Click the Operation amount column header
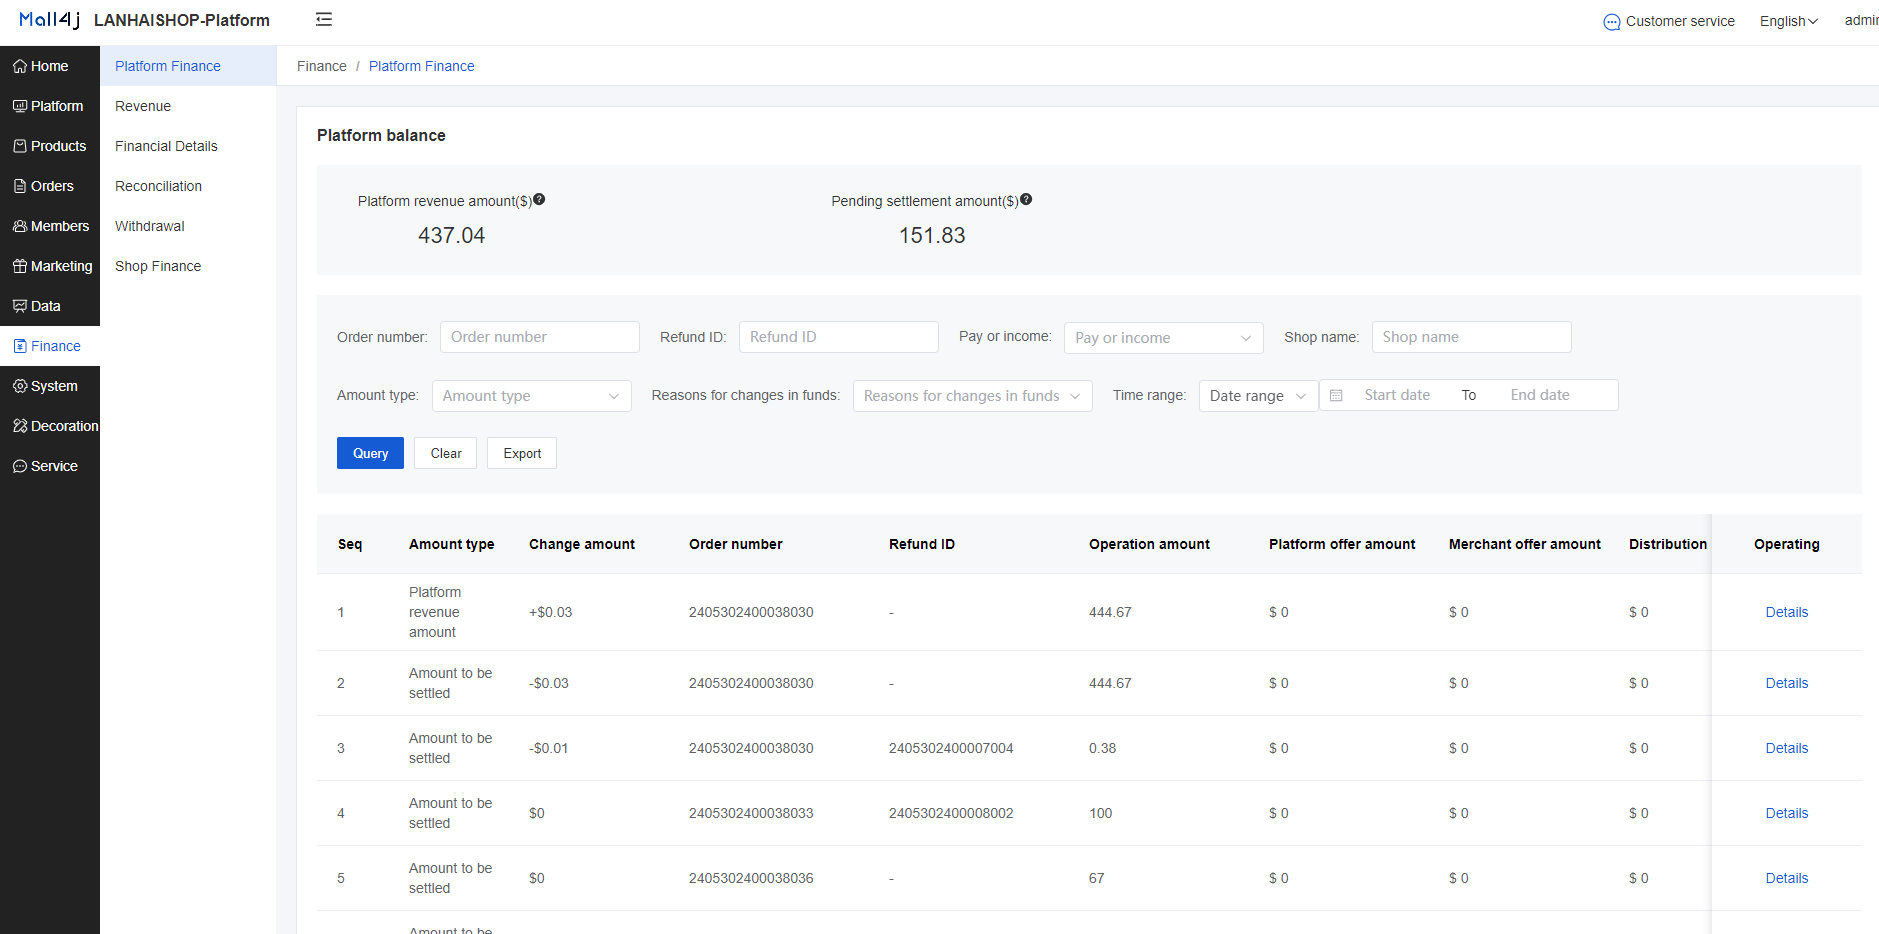Viewport: 1879px width, 934px height. click(x=1150, y=544)
